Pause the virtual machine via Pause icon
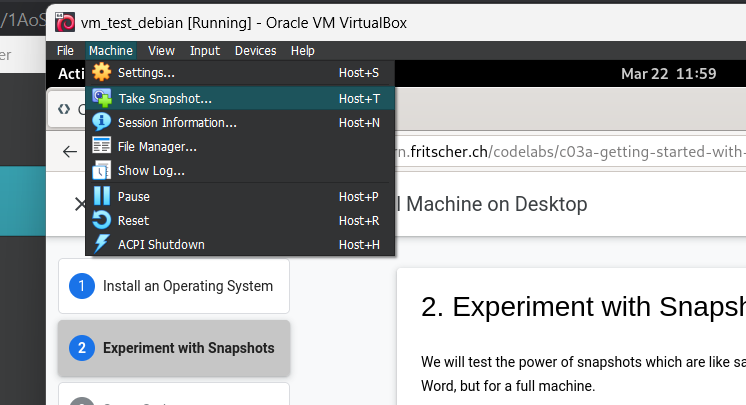 (101, 196)
